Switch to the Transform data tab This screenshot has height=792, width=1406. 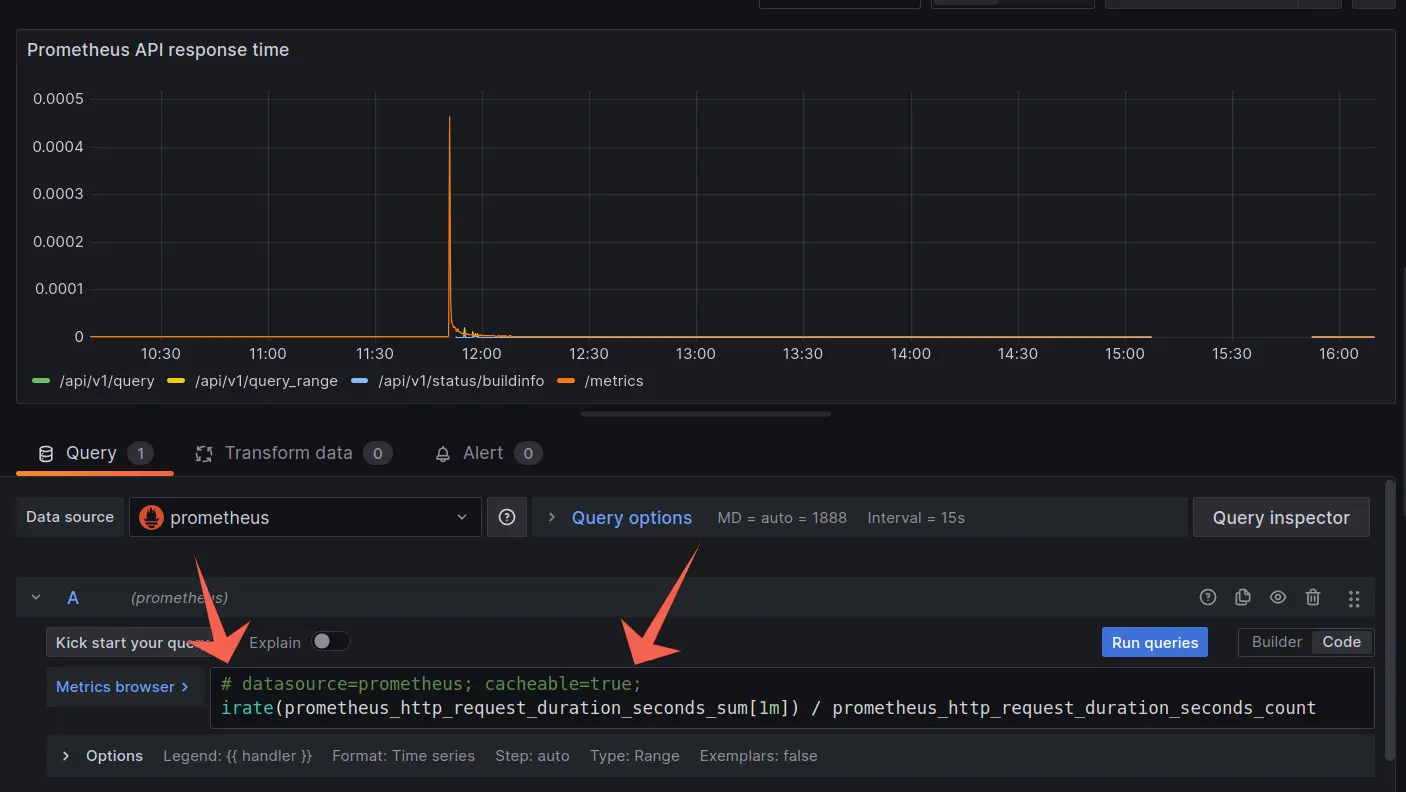(292, 453)
